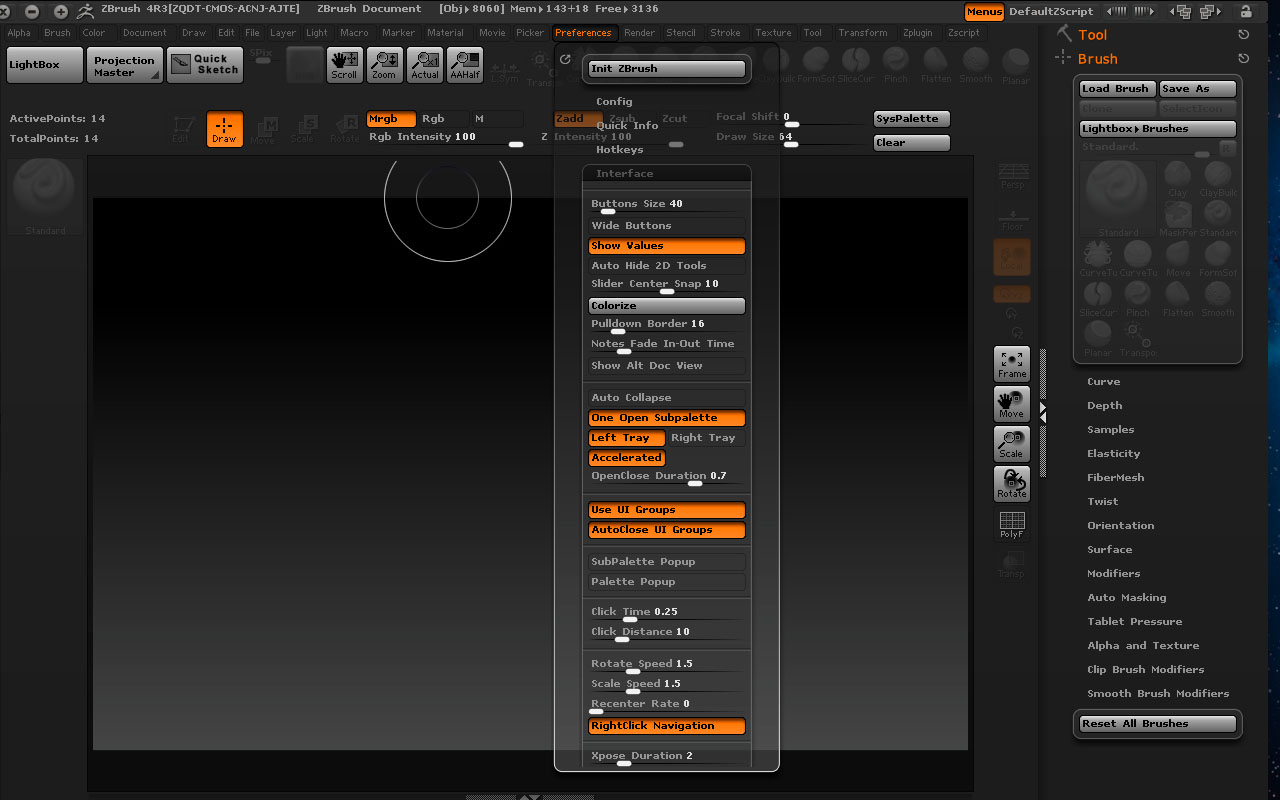Select the Planar brush in top shelf
Image resolution: width=1280 pixels, height=800 pixels.
tap(1015, 66)
